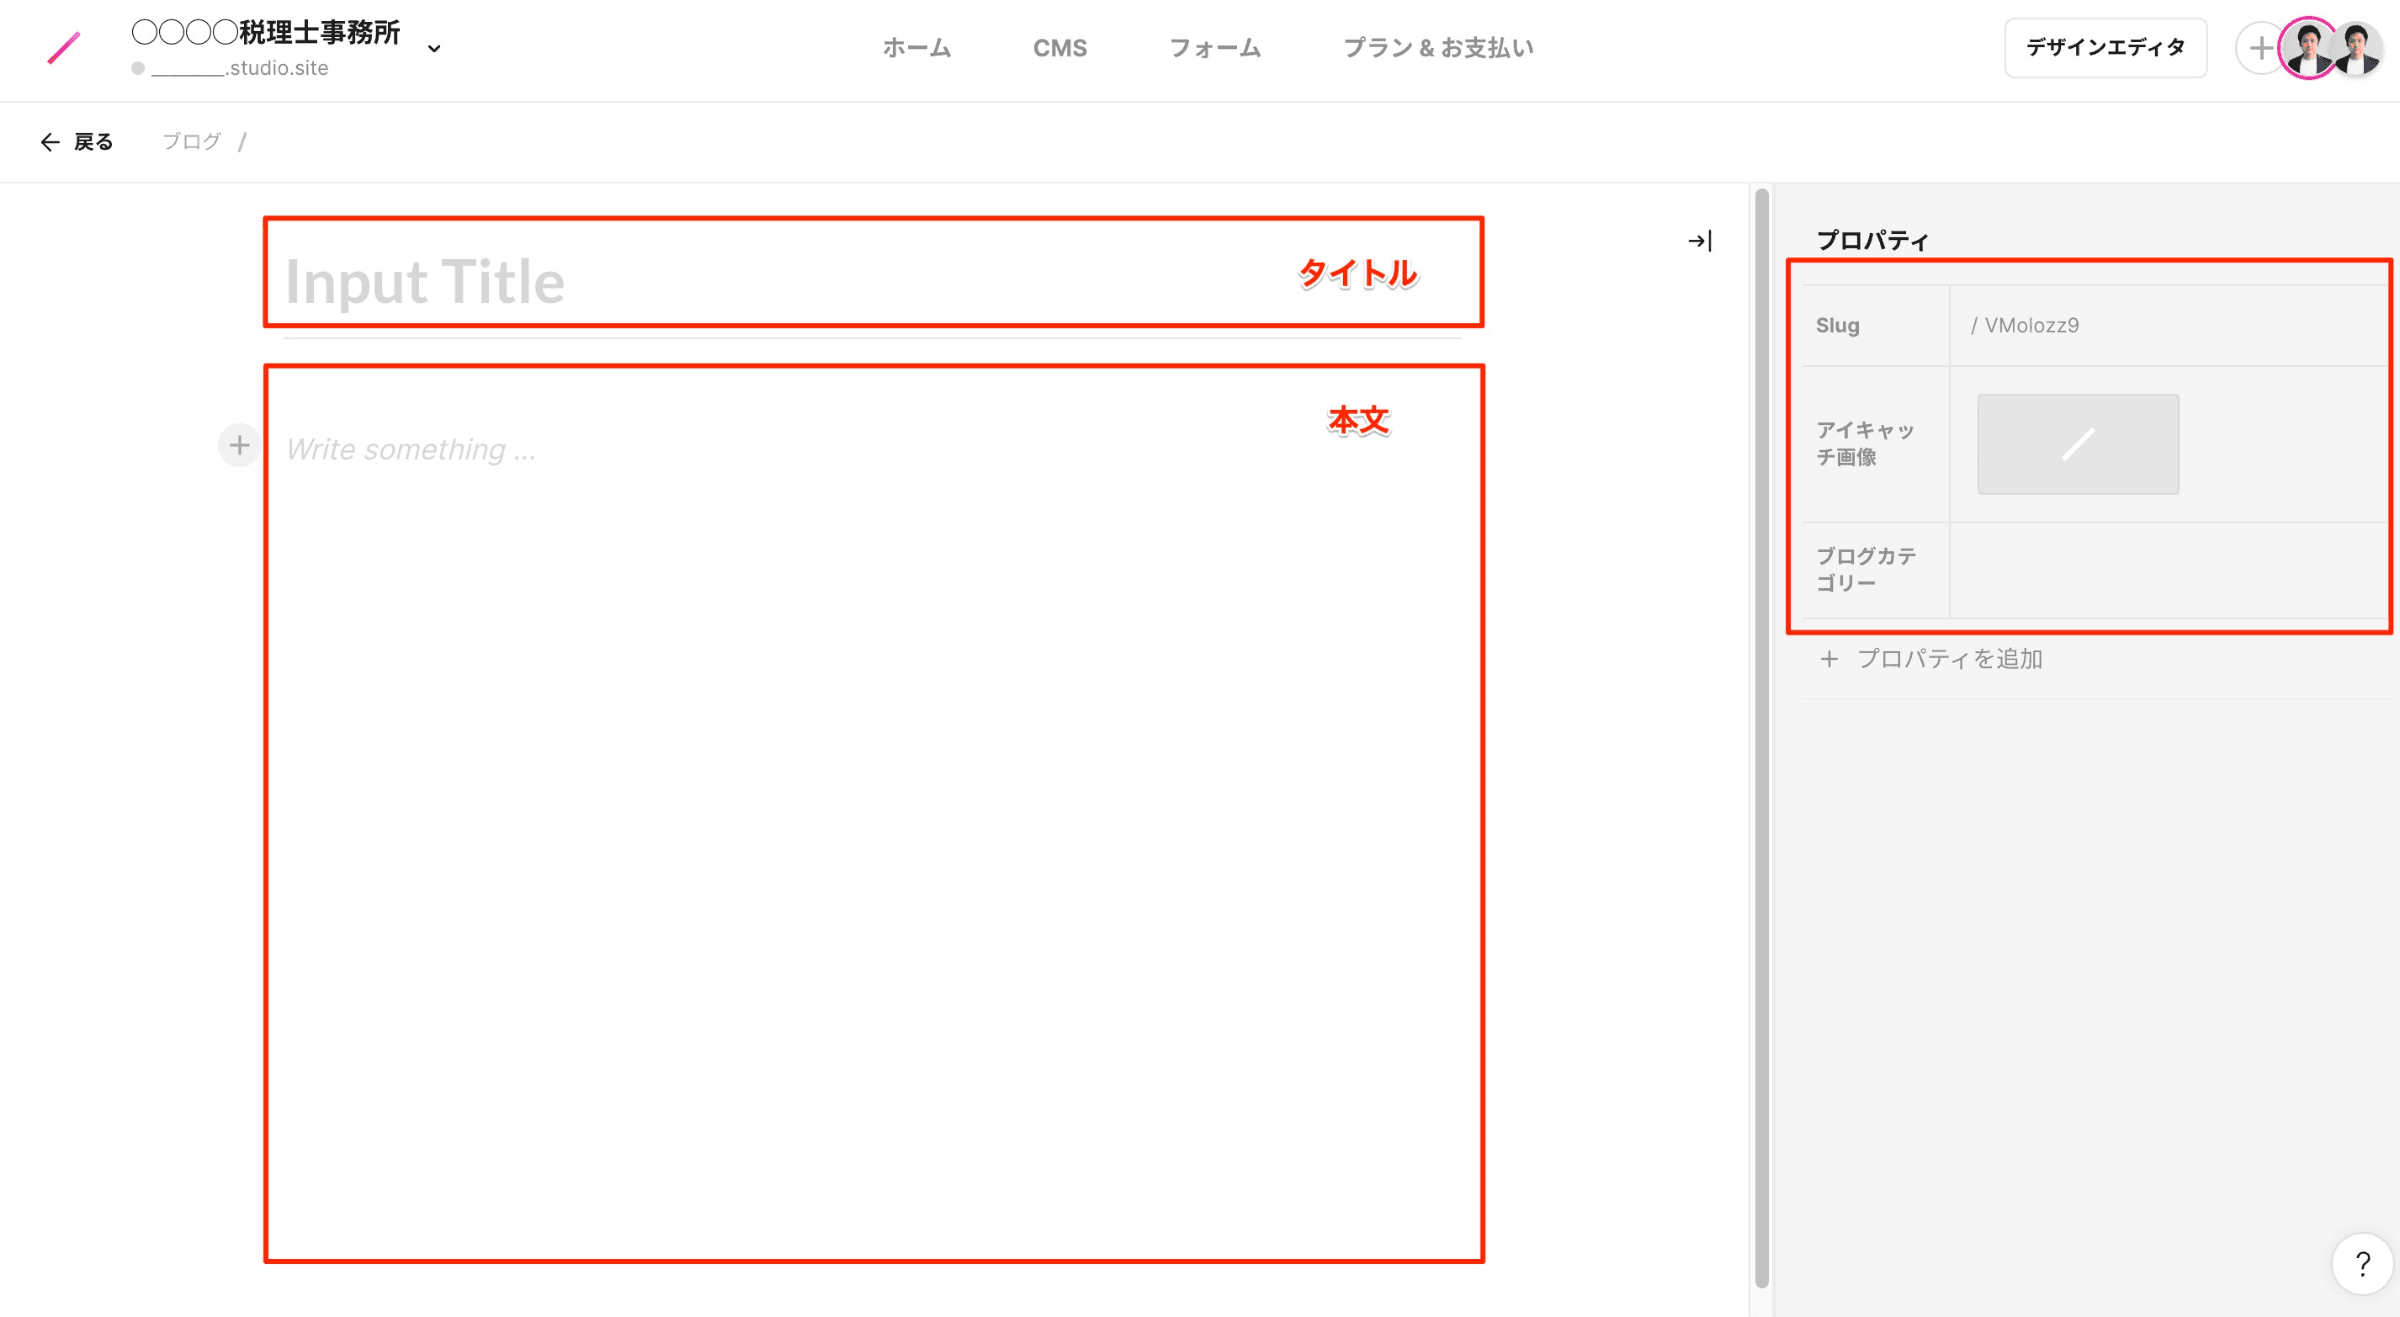Click the ブログ breadcrumb link
The height and width of the screenshot is (1317, 2400).
point(191,142)
